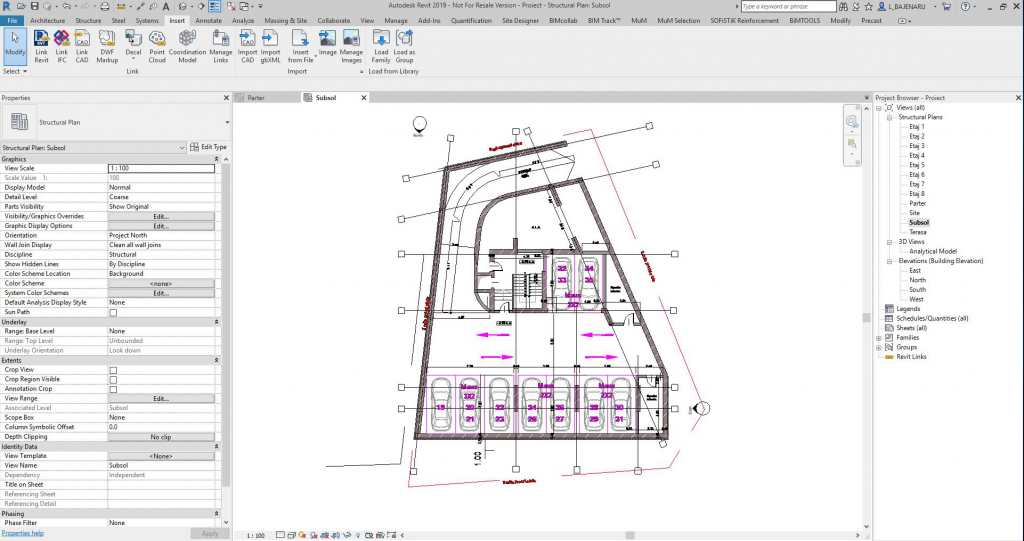Click the Properties panel vertical scrollbar
The image size is (1024, 541).
pyautogui.click(x=227, y=327)
